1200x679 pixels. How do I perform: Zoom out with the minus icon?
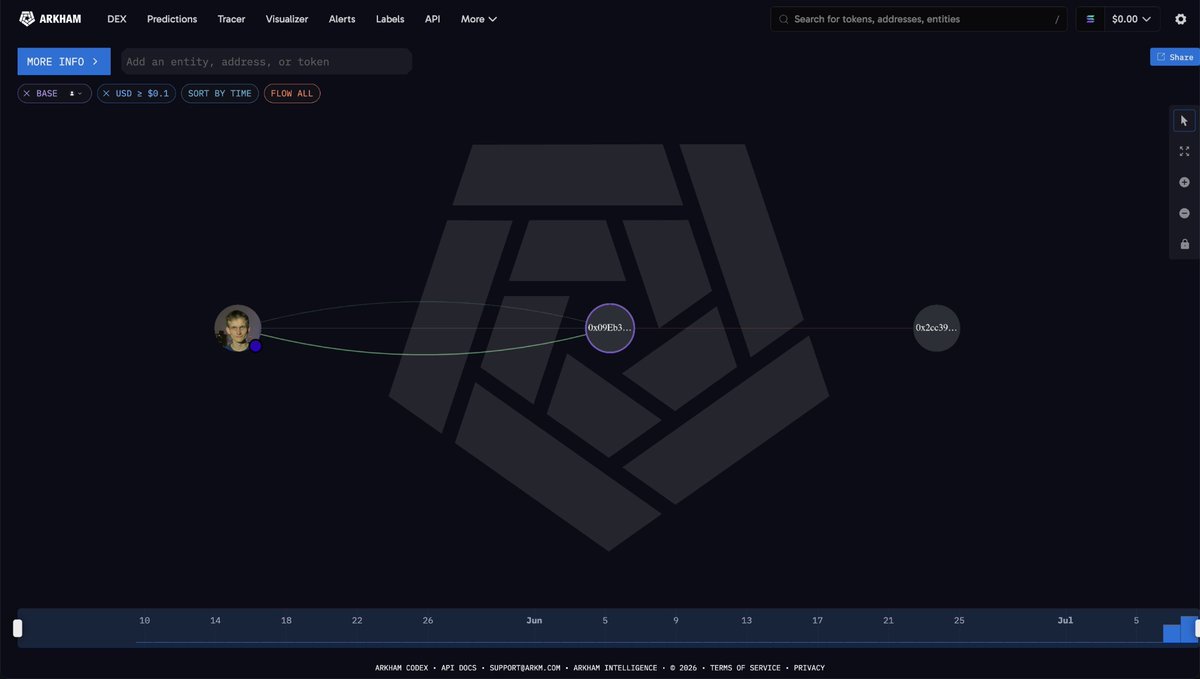pyautogui.click(x=1184, y=213)
